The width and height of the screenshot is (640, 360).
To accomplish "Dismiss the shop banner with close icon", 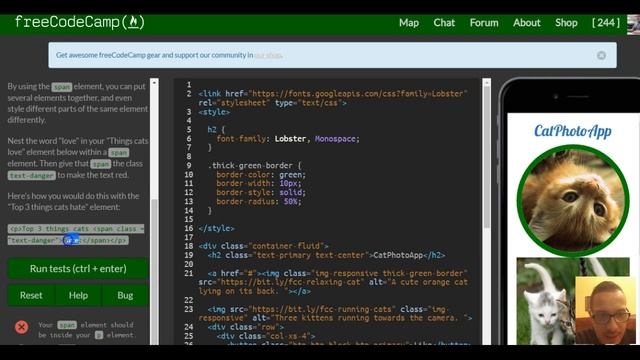I will 601,55.
